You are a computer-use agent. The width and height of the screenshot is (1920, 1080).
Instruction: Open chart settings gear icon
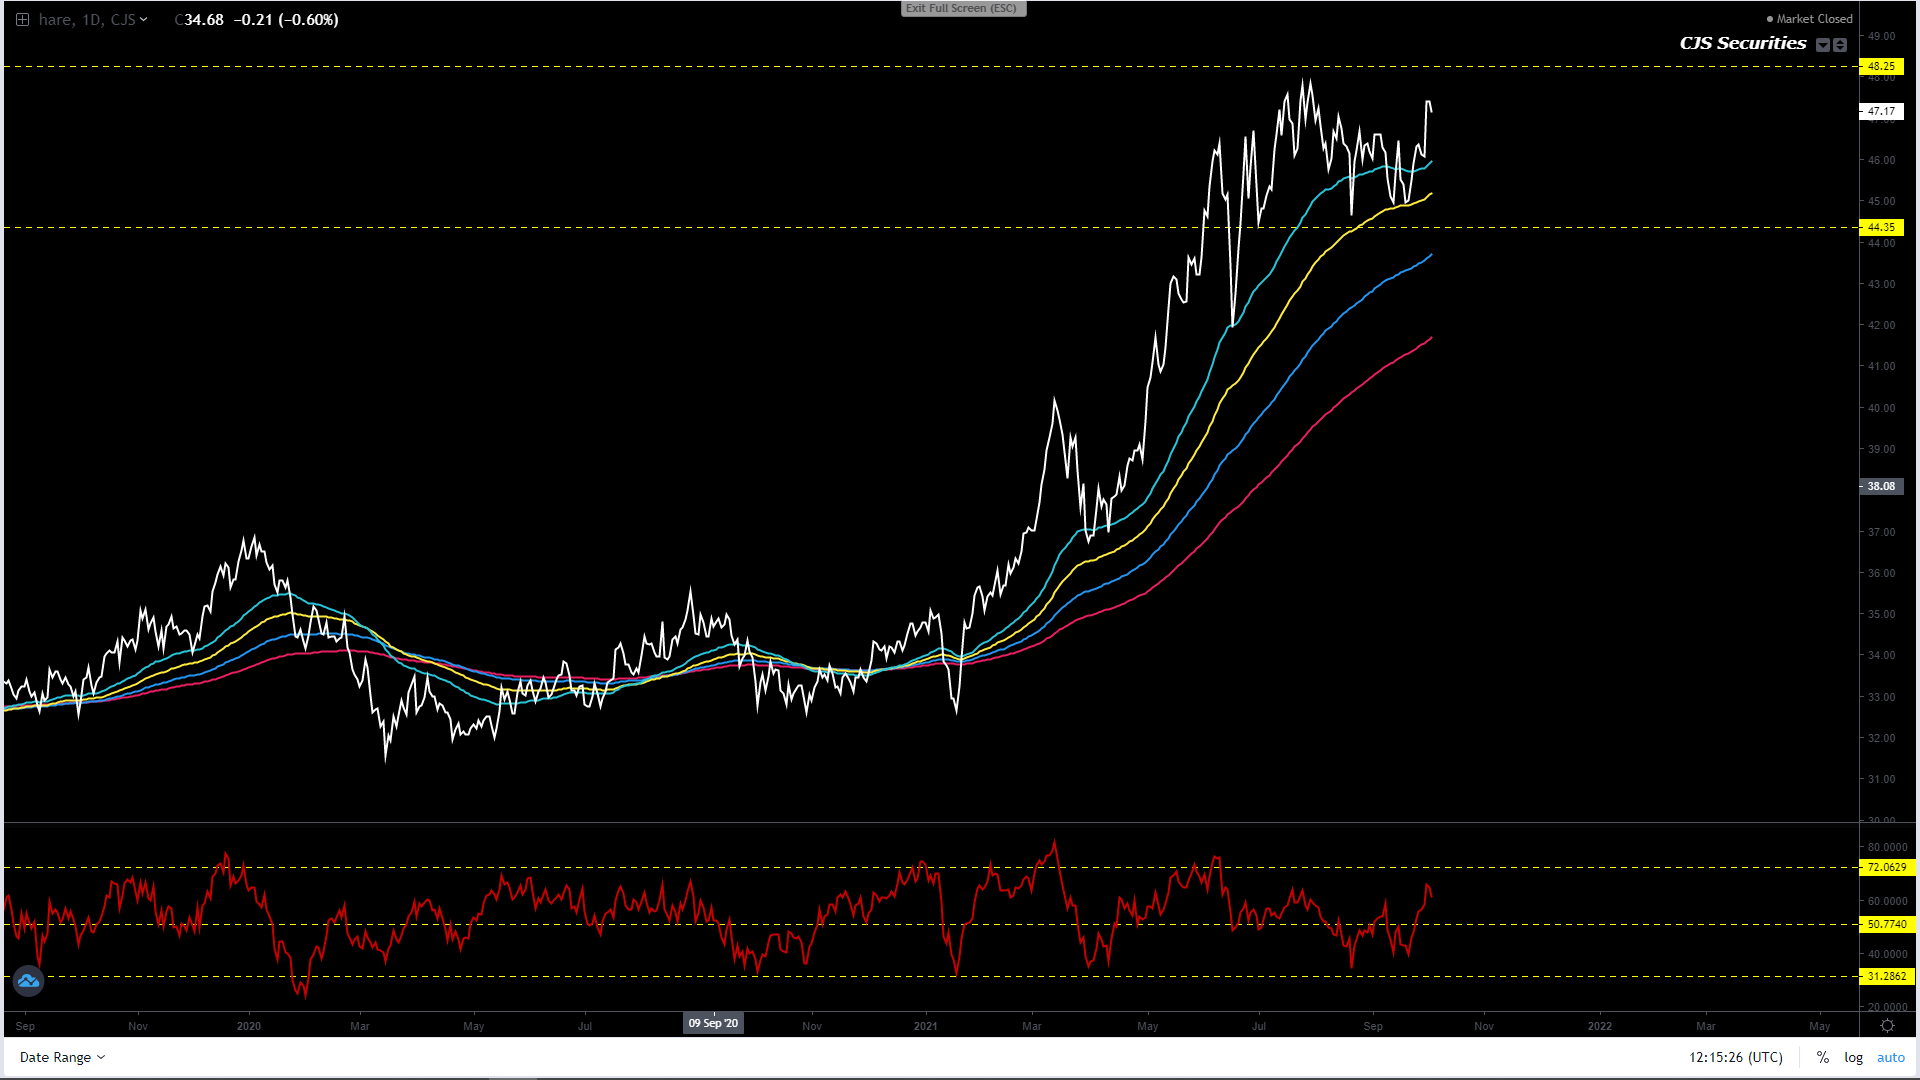click(x=1887, y=1026)
